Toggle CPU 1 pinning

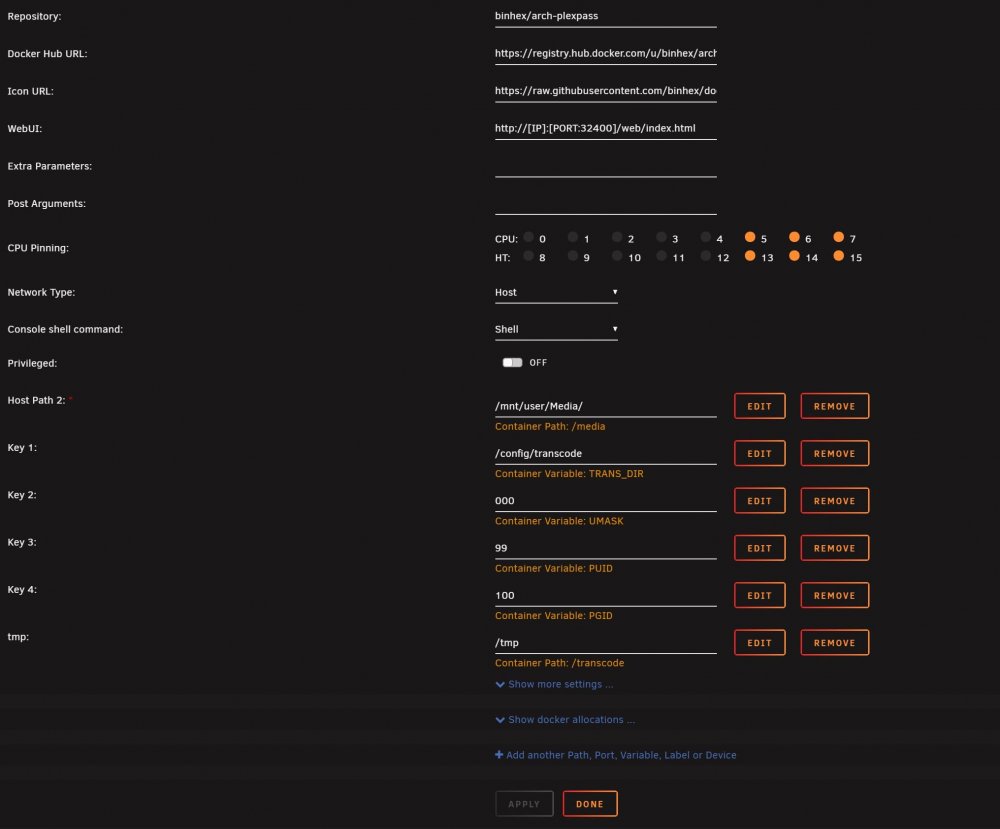[x=573, y=237]
